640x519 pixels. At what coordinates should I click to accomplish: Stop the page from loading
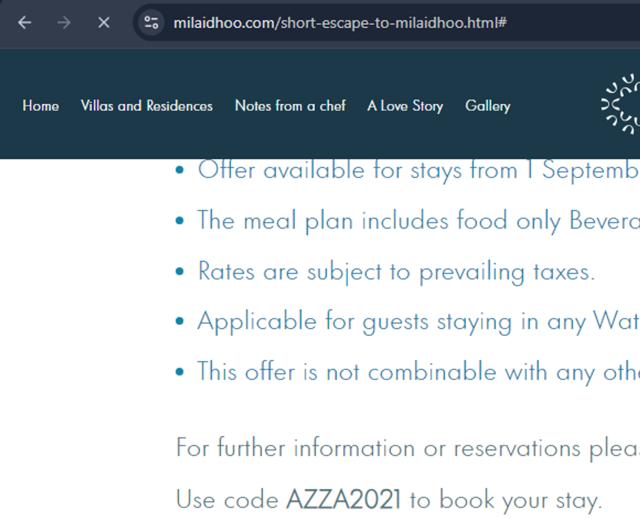(x=103, y=22)
